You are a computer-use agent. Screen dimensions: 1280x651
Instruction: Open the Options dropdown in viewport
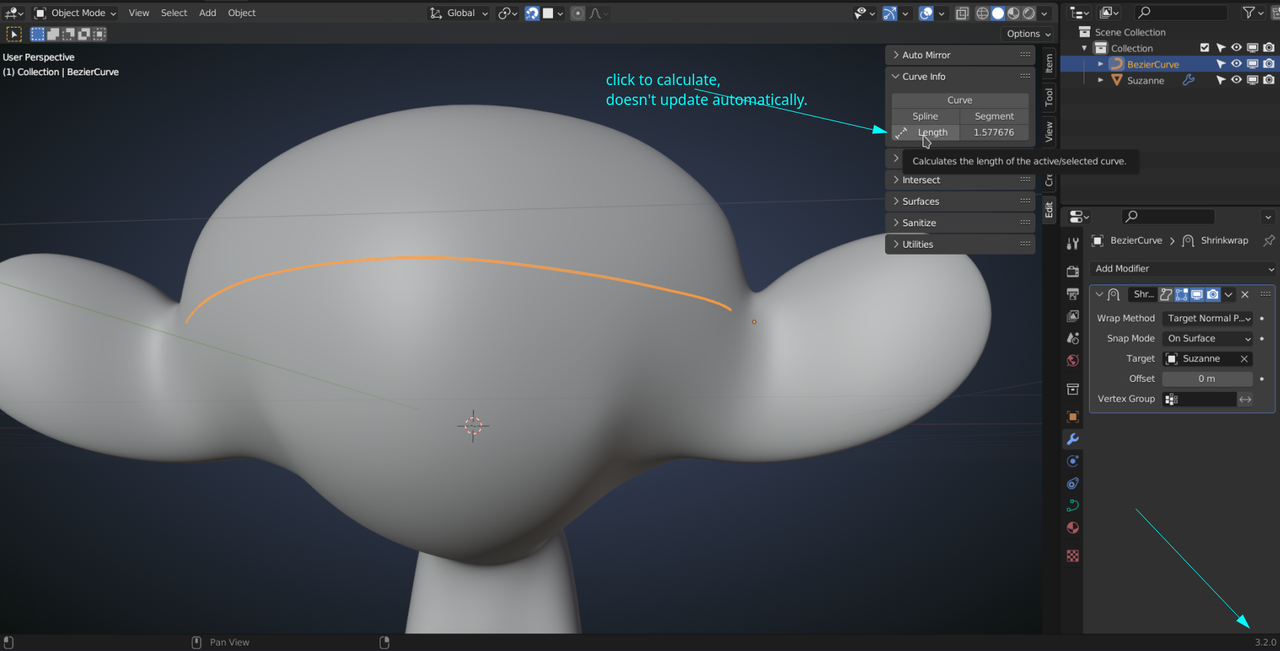tap(1029, 34)
